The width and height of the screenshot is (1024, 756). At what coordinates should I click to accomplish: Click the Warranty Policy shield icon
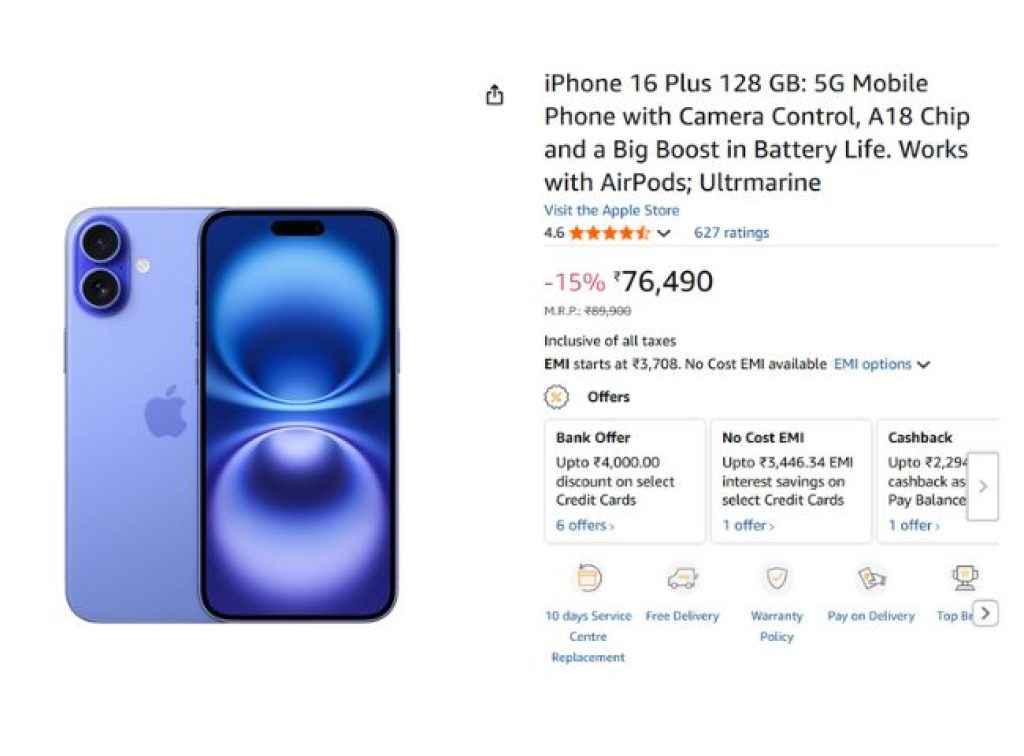(x=776, y=577)
